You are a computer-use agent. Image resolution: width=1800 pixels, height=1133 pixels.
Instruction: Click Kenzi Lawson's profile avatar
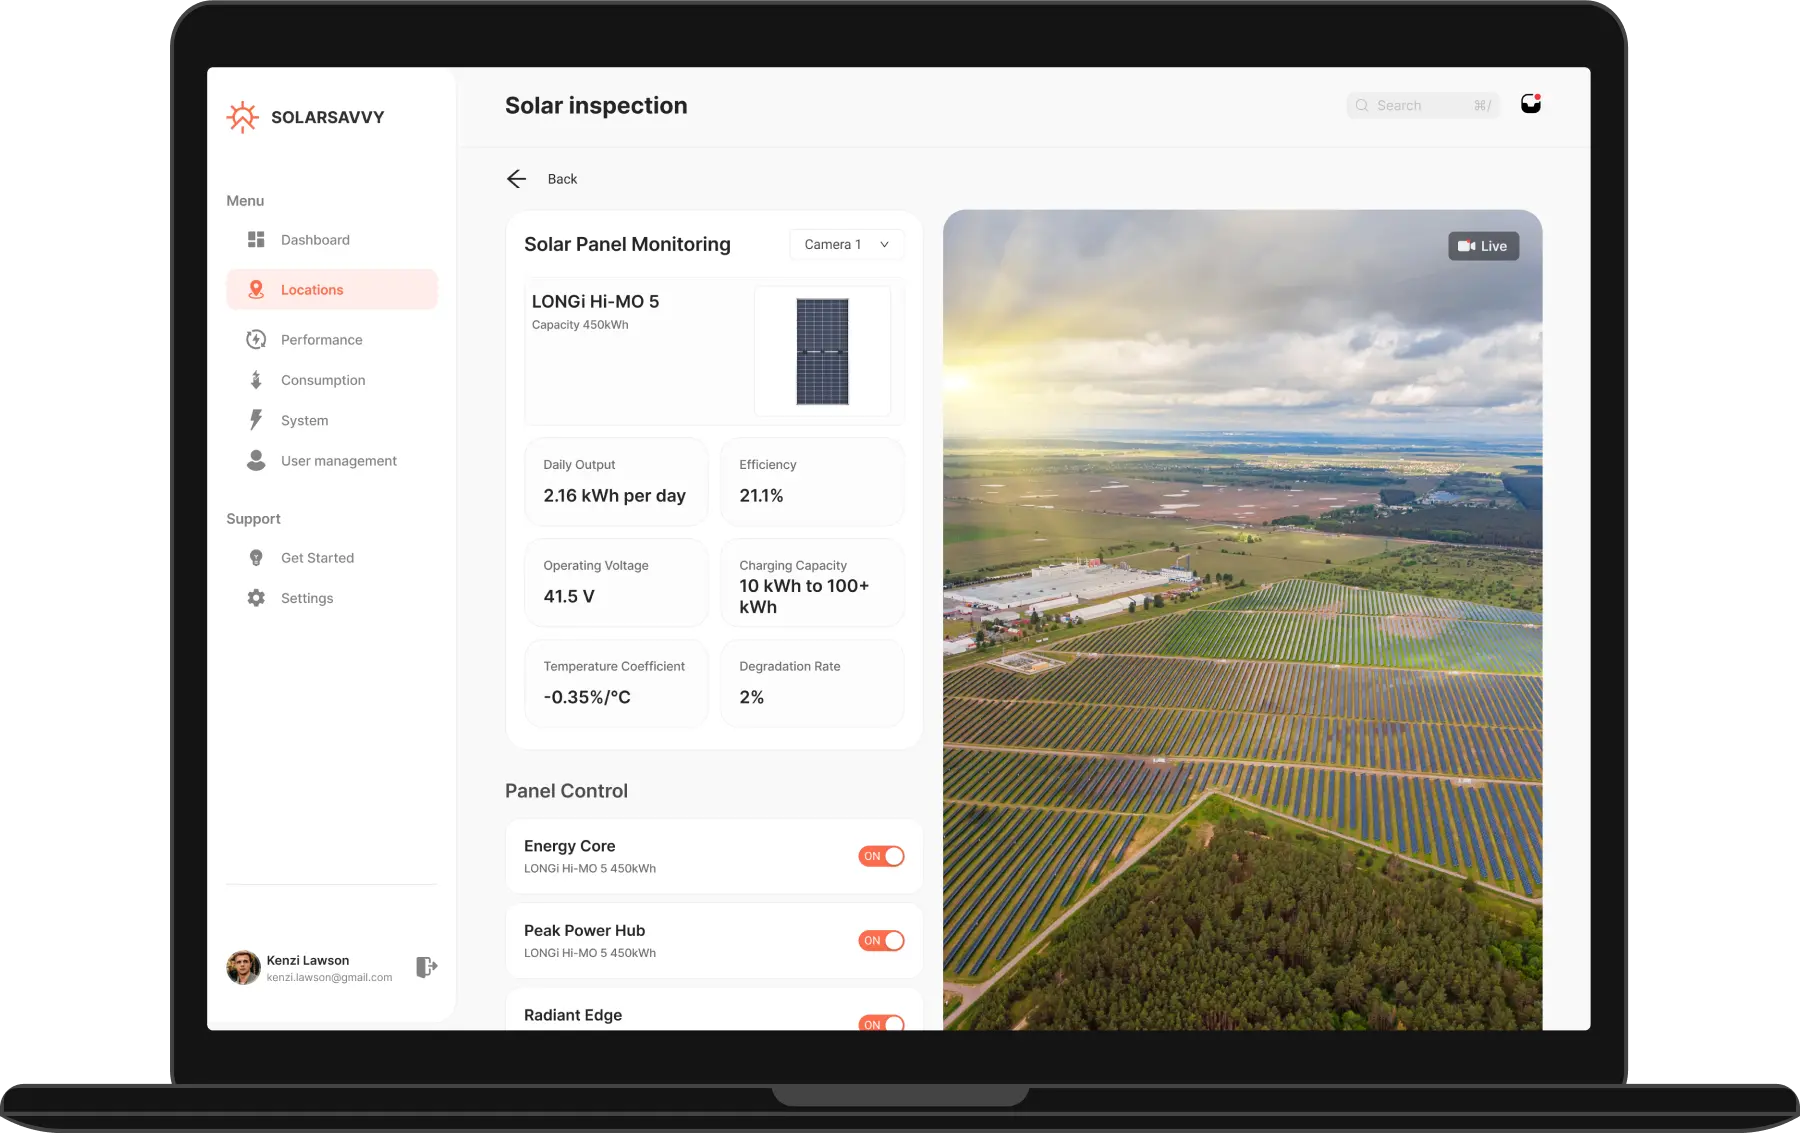click(x=243, y=967)
